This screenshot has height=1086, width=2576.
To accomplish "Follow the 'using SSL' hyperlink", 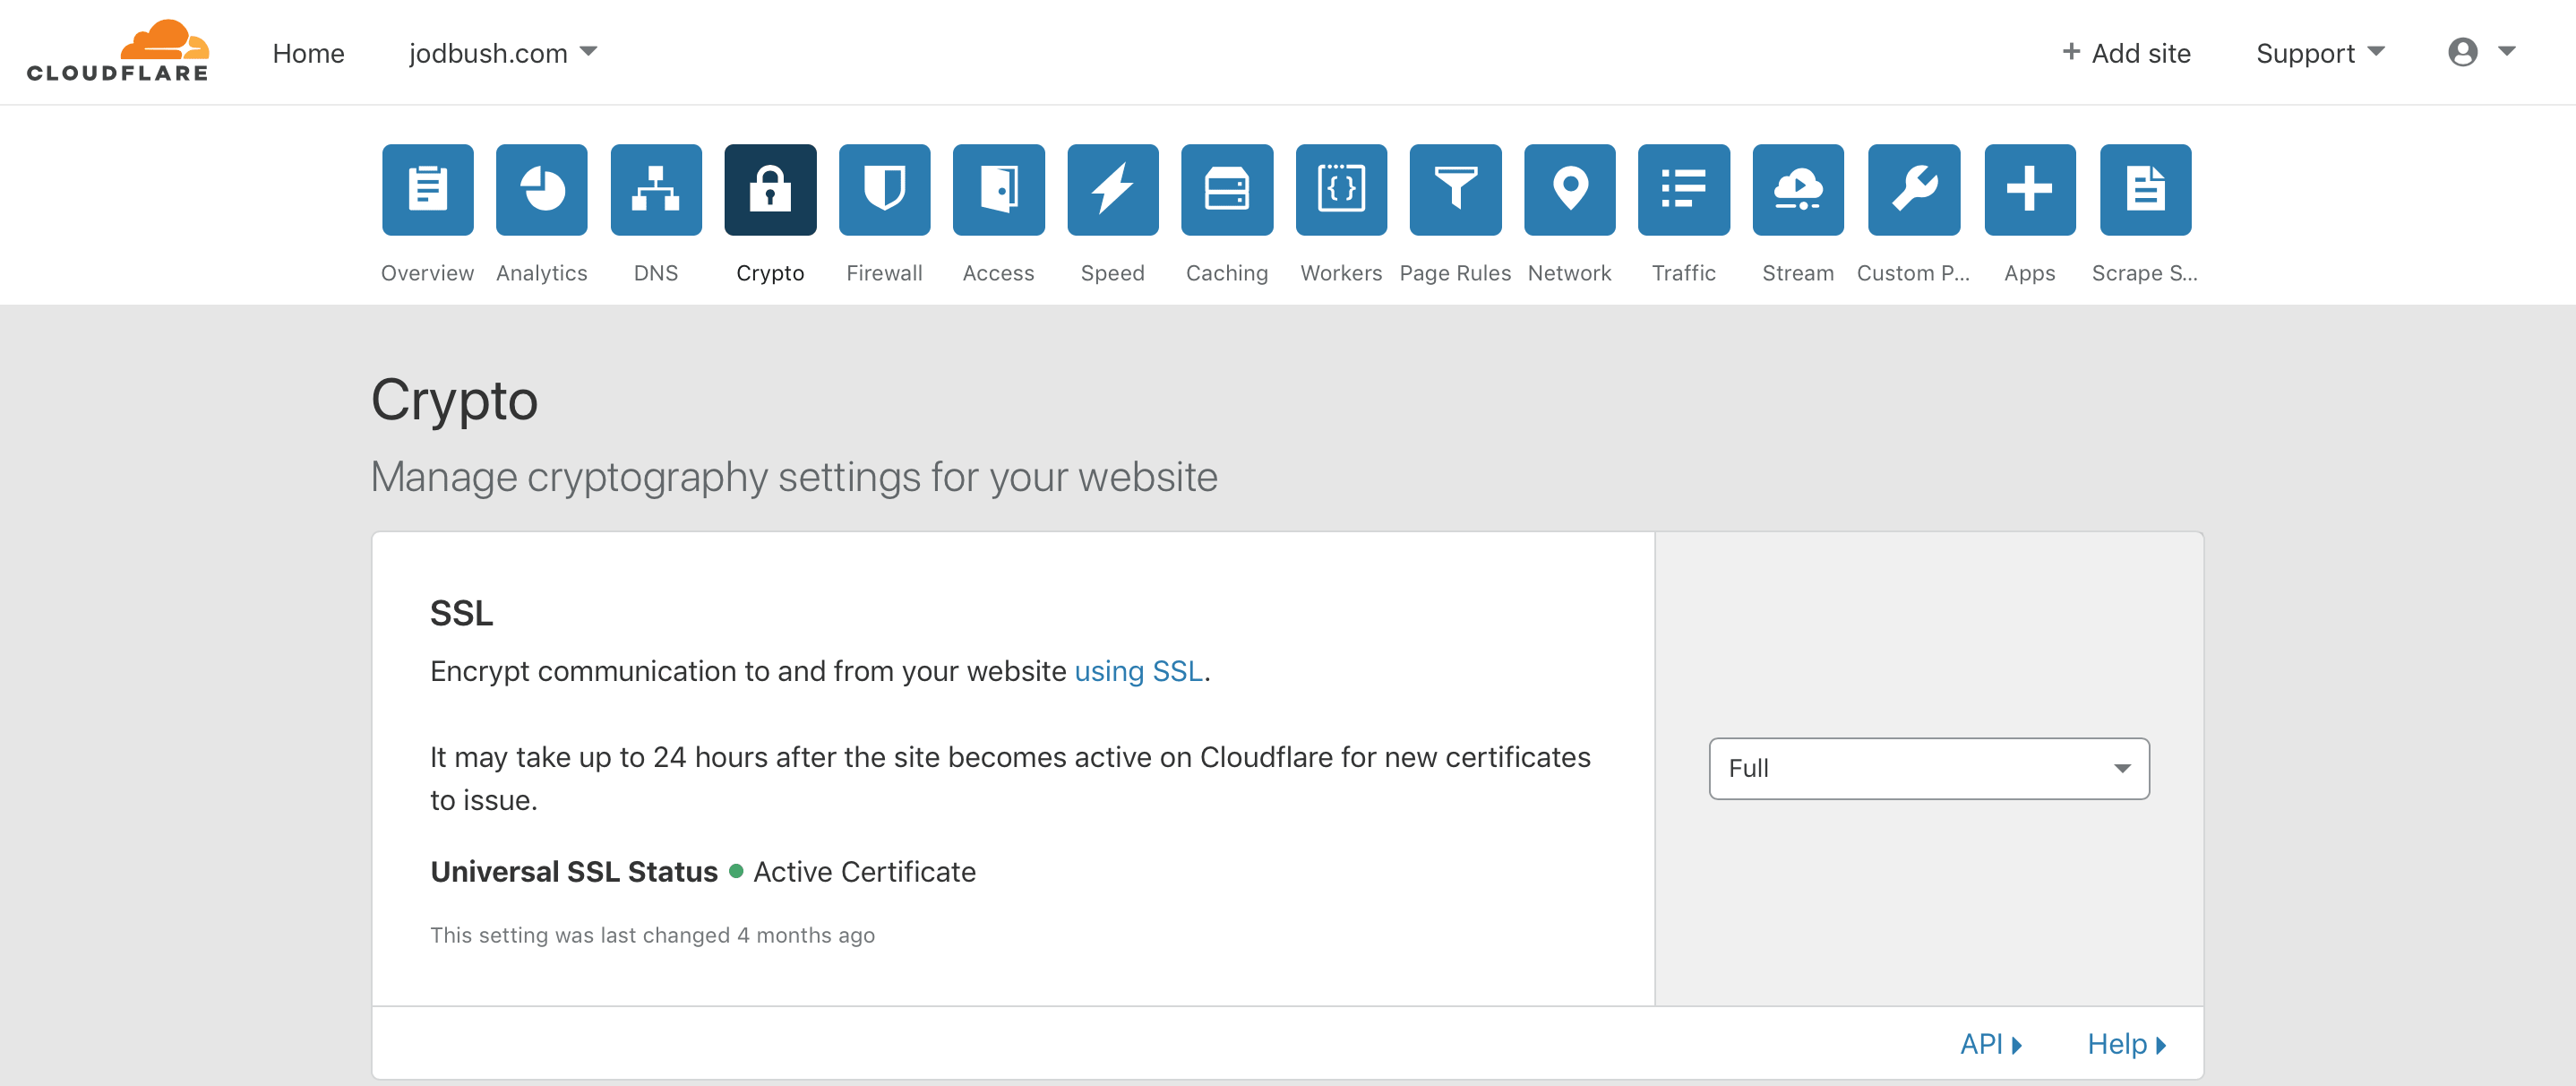I will click(1138, 671).
